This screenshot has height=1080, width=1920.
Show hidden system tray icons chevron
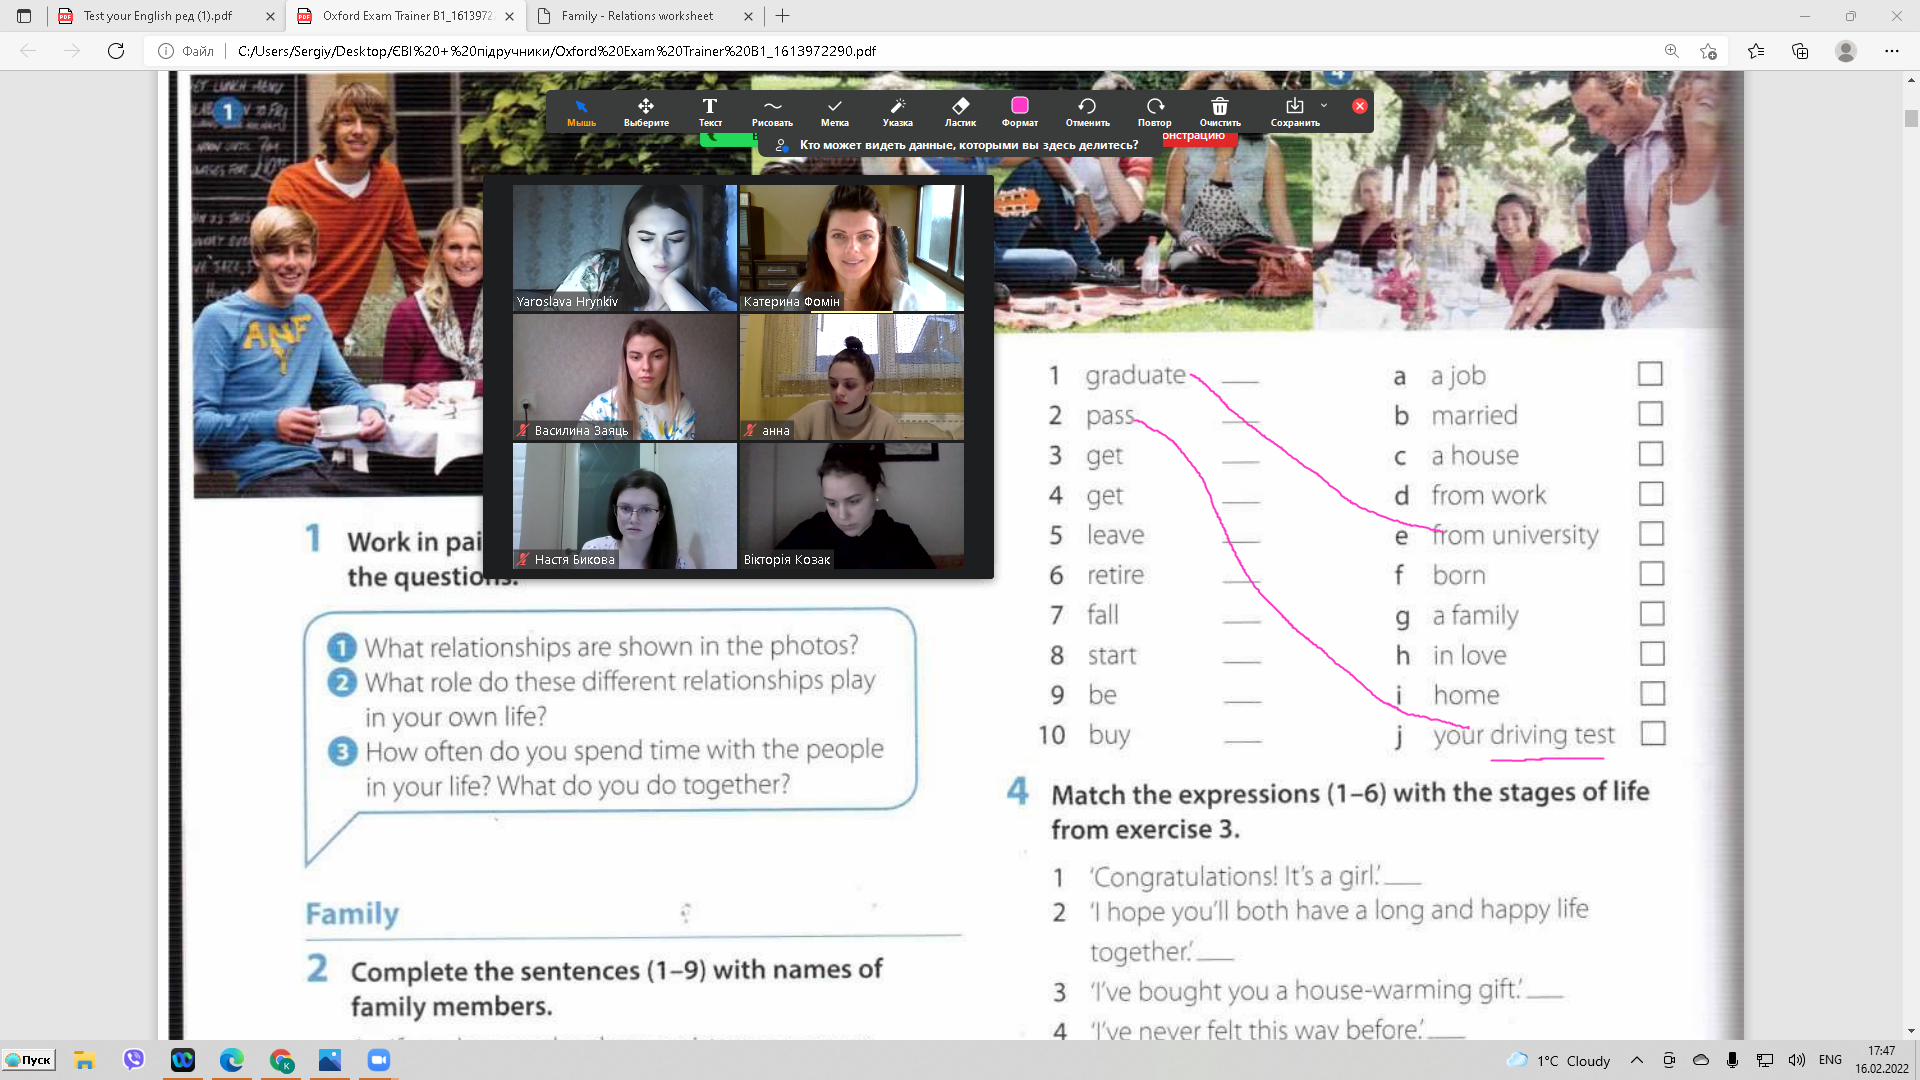1636,1060
